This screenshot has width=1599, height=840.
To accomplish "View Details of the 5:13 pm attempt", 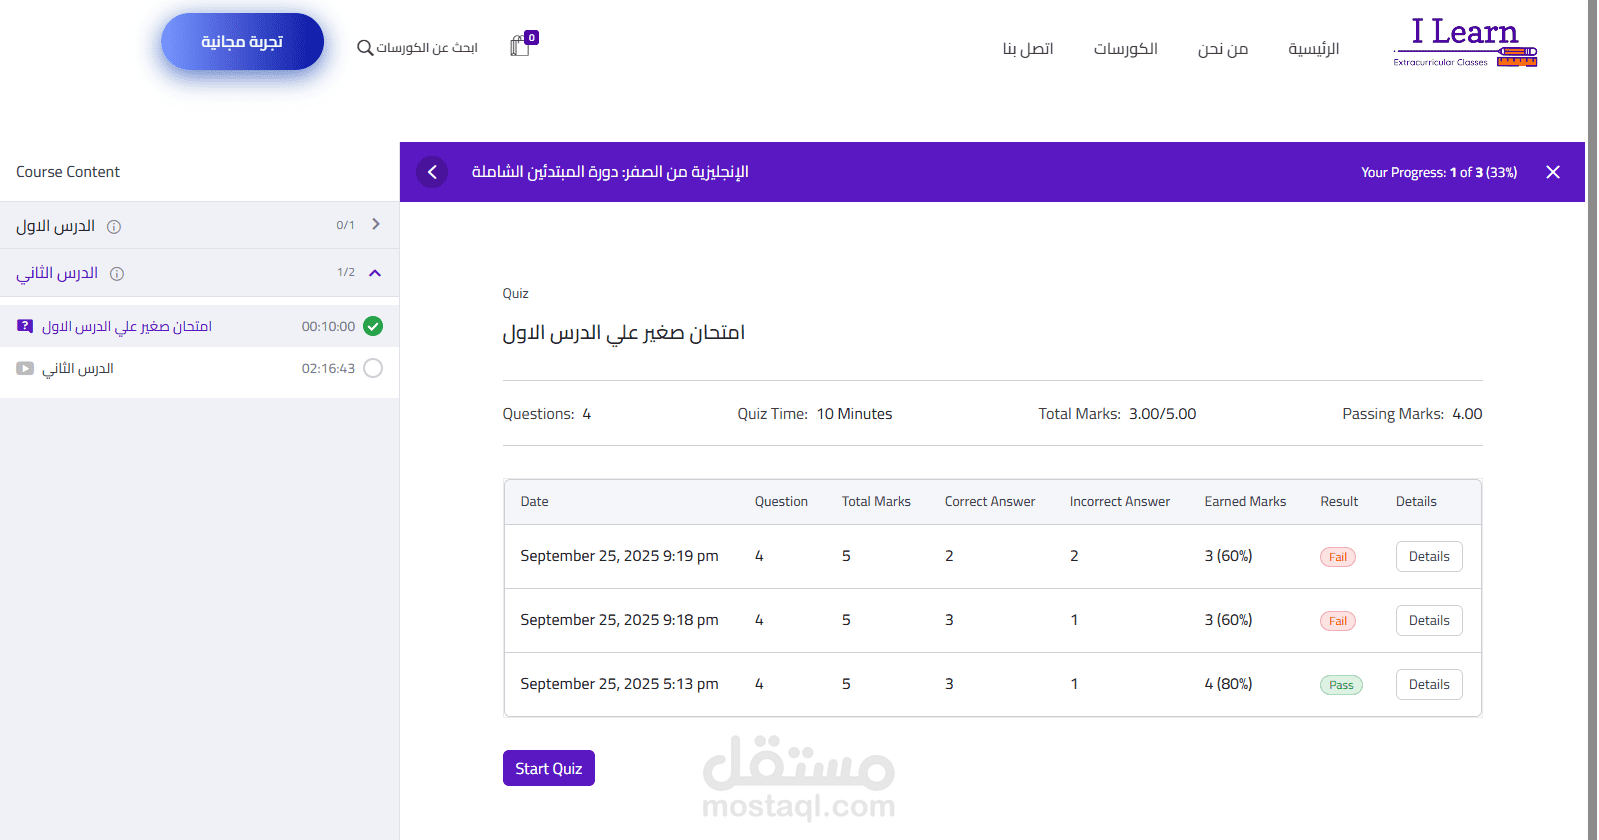I will [x=1429, y=684].
